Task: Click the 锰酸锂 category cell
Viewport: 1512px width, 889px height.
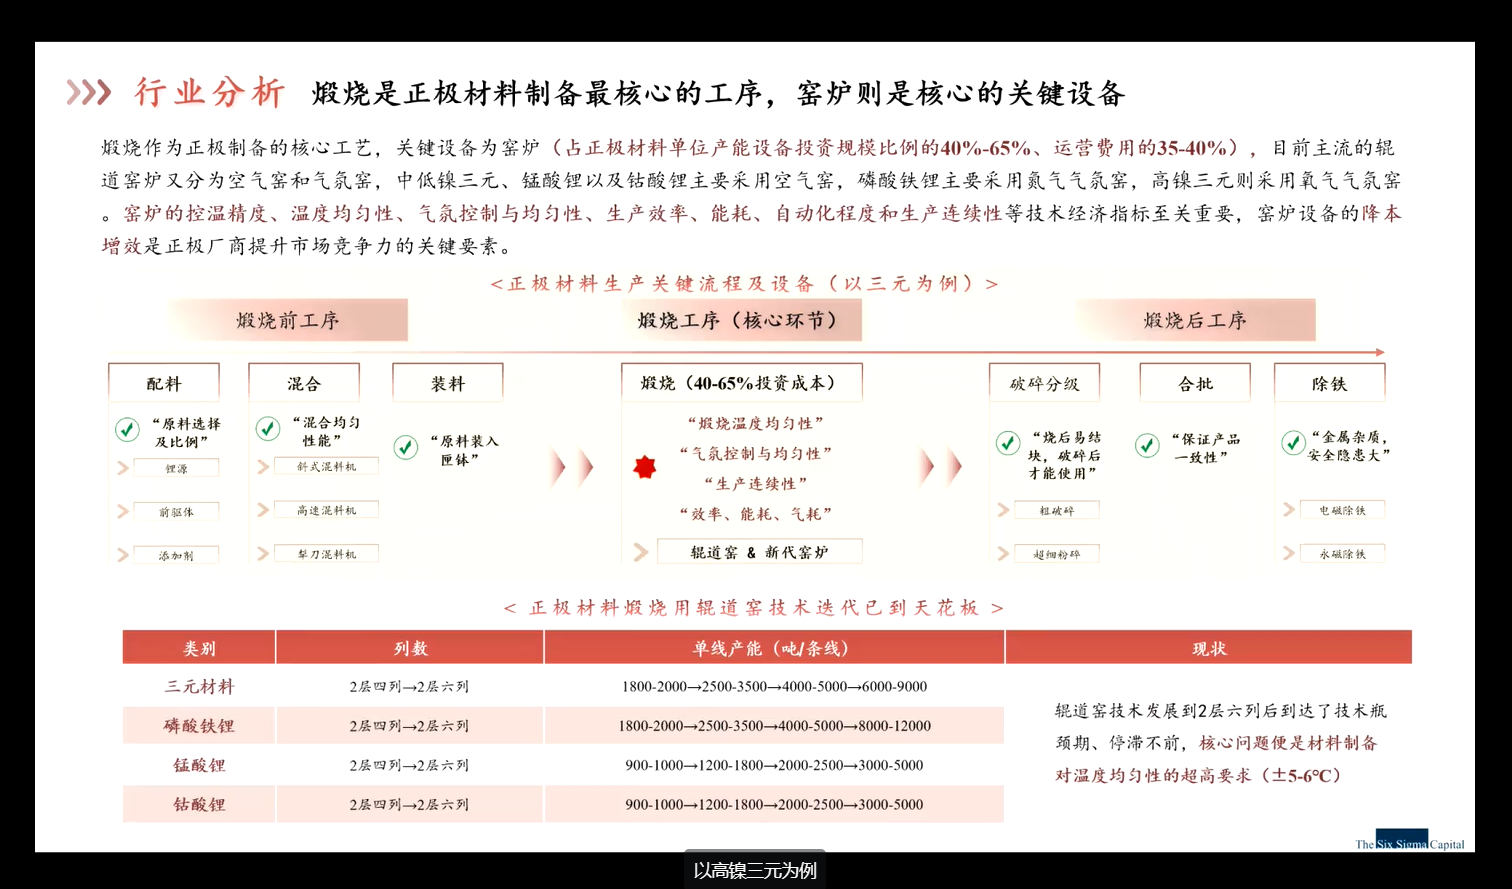Action: click(199, 765)
